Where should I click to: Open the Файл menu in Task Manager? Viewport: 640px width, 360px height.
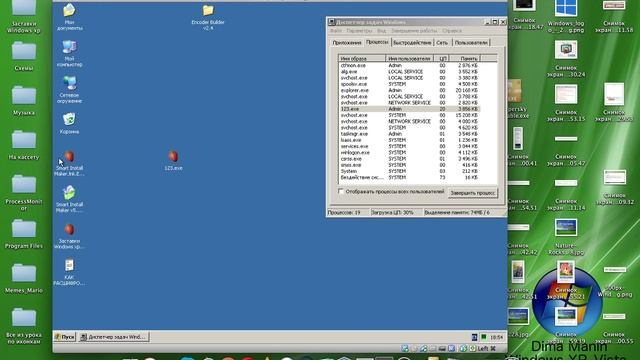click(x=336, y=31)
